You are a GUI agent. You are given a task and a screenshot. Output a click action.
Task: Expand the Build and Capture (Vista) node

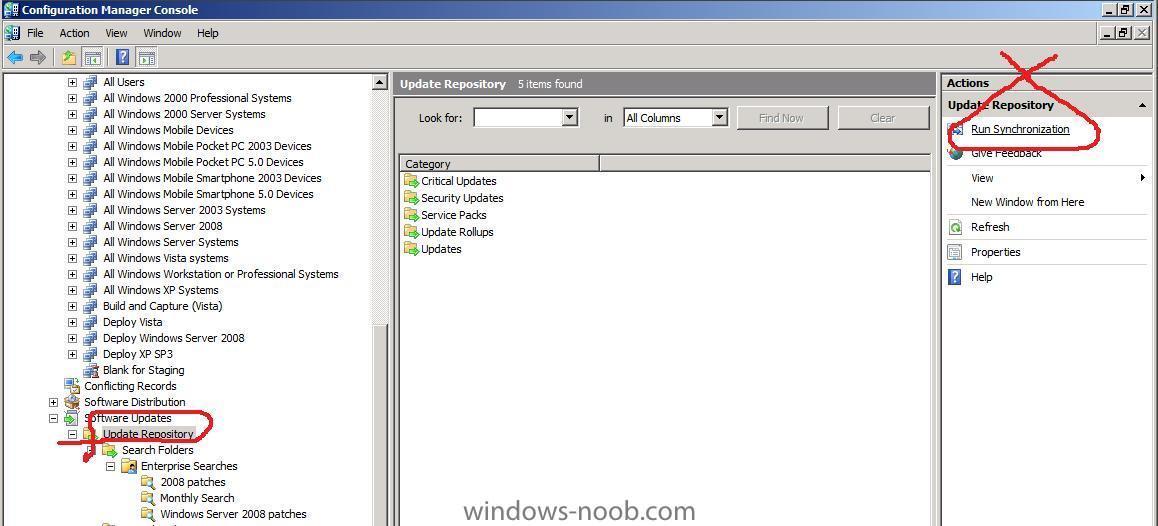(x=72, y=306)
